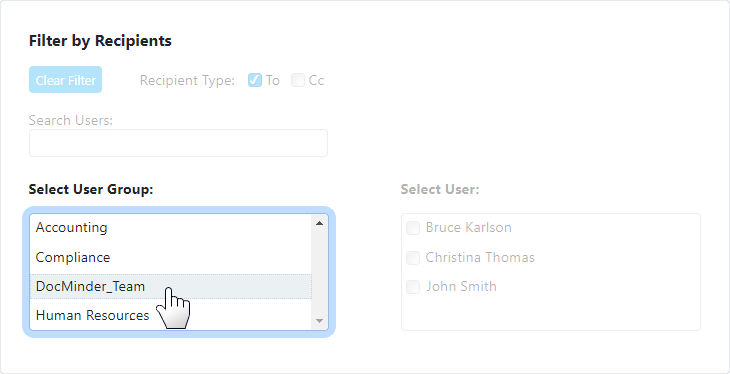Click the Filter by Recipients title
This screenshot has height=374, width=730.
(x=100, y=41)
